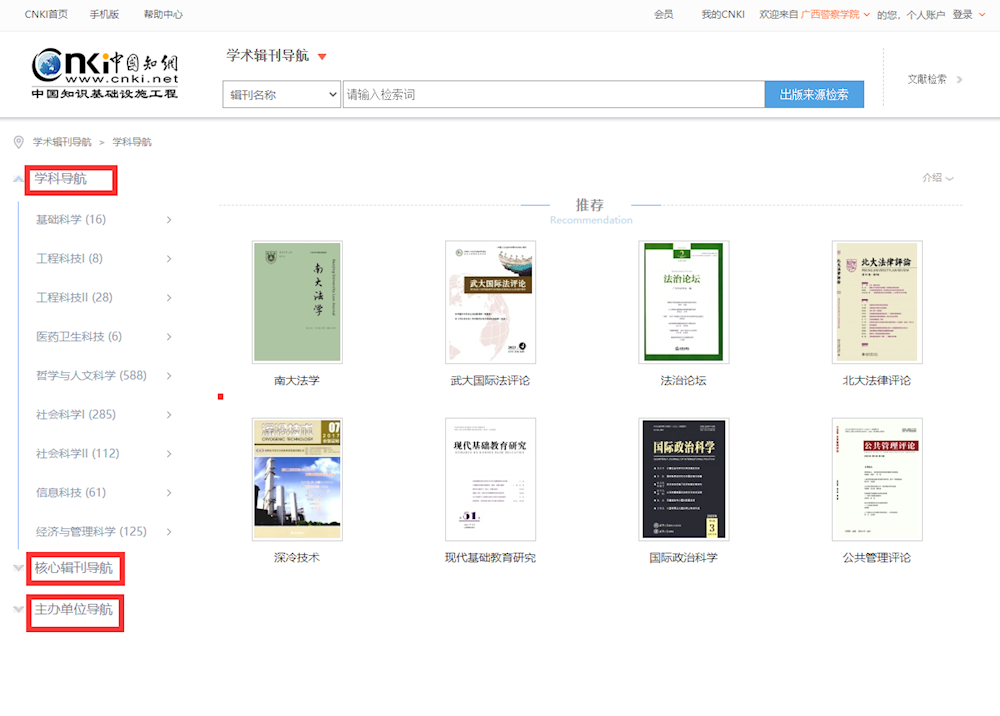Click the arrow next to 基础科学 (16)
Screen dimensions: 1000x716
pos(169,220)
